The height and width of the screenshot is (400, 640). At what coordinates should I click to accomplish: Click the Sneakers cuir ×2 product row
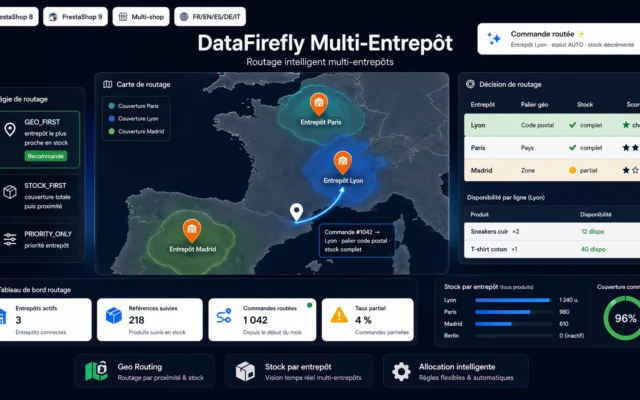coord(552,231)
